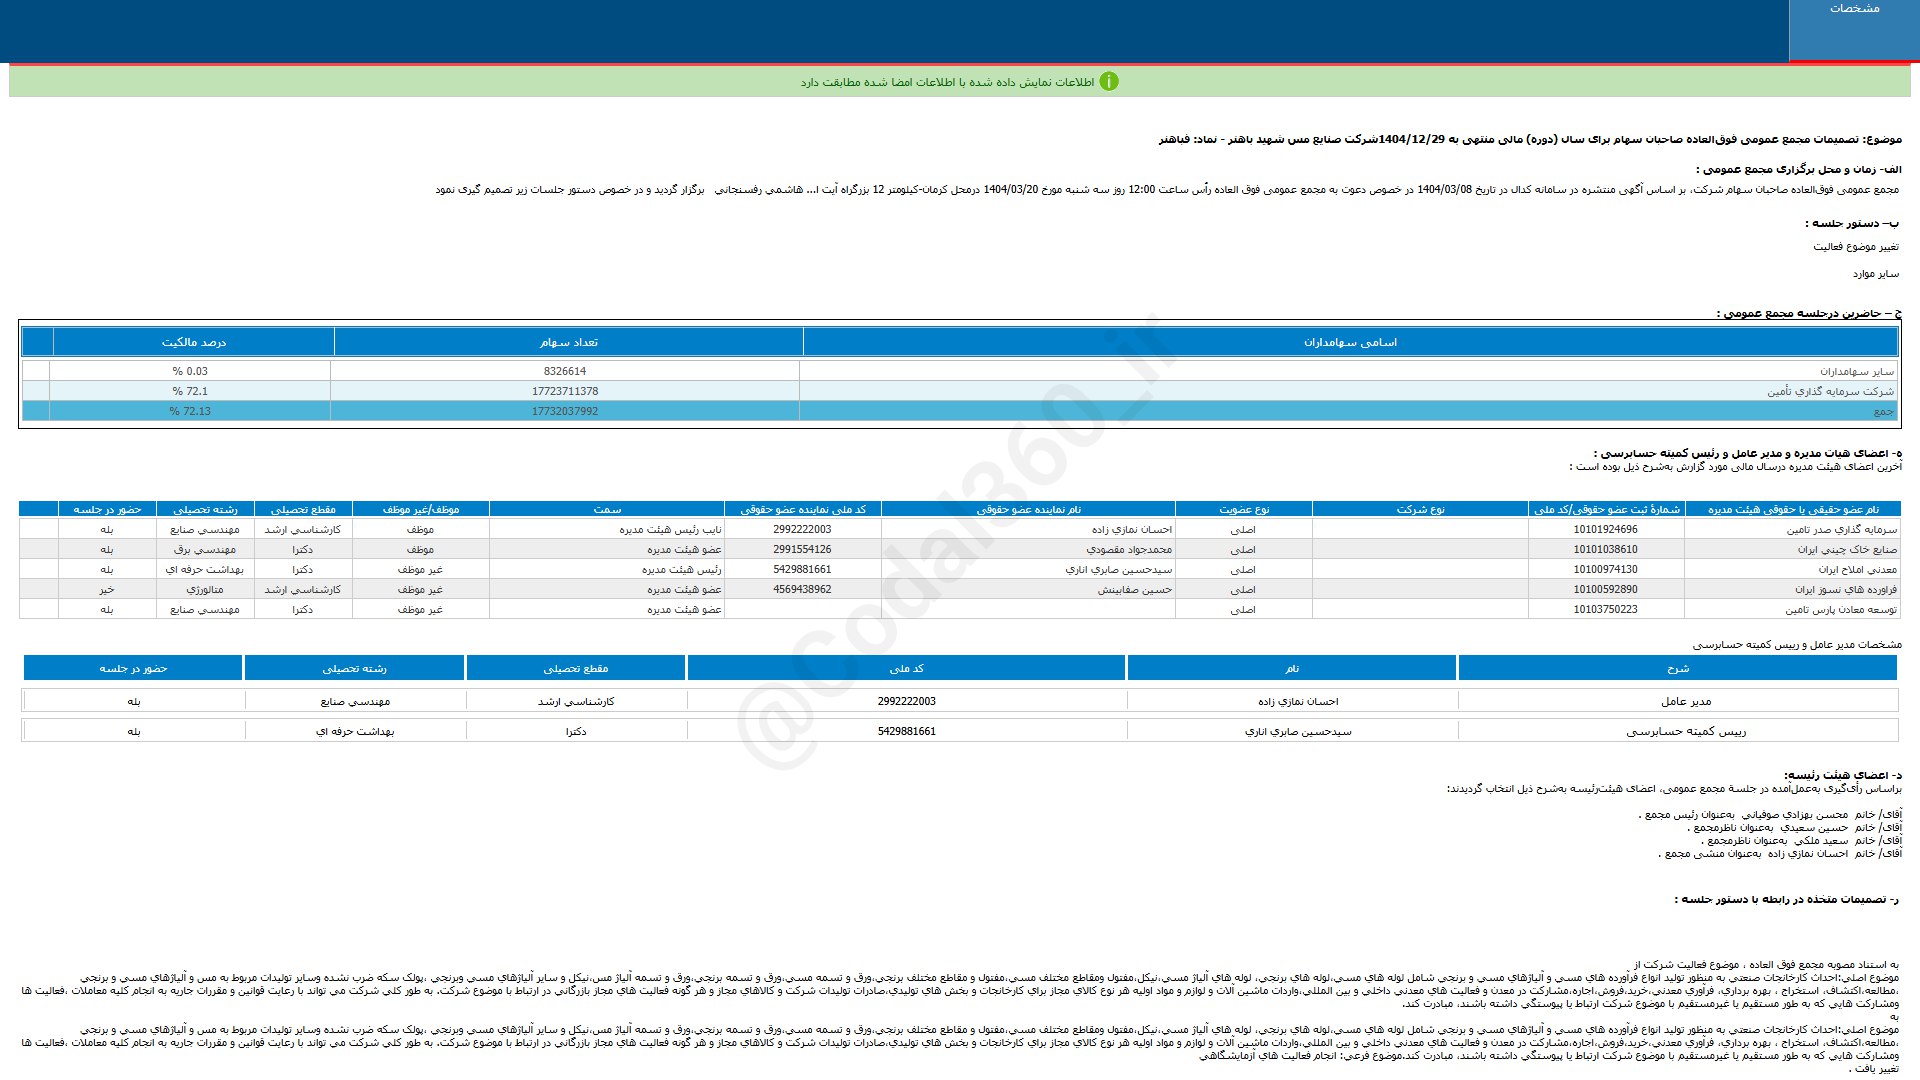Click total ownership '72.13 %'
Screen dimensions: 1920x1080
[x=190, y=411]
